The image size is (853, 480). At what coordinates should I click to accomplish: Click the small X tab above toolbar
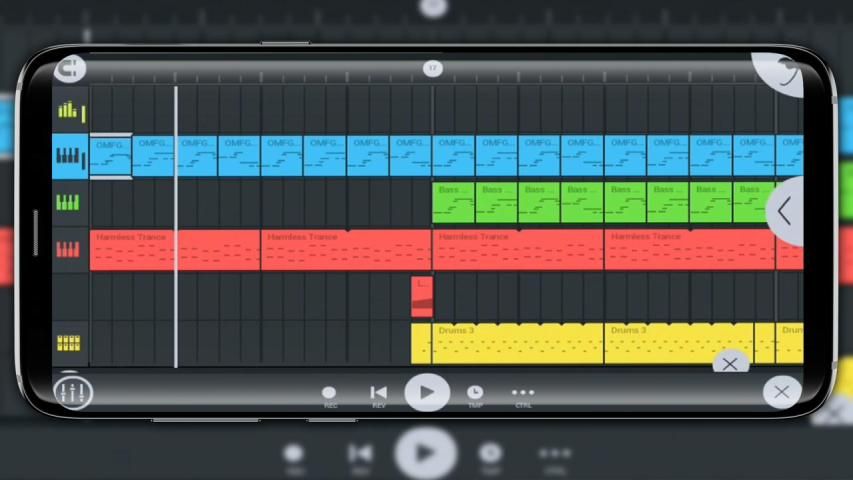point(730,364)
